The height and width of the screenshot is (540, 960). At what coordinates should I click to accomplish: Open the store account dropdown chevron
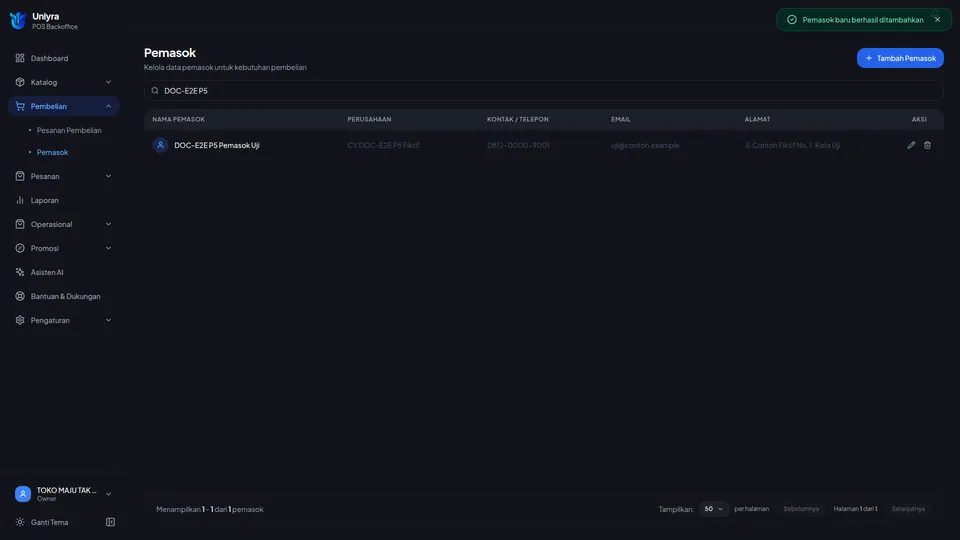click(x=108, y=494)
